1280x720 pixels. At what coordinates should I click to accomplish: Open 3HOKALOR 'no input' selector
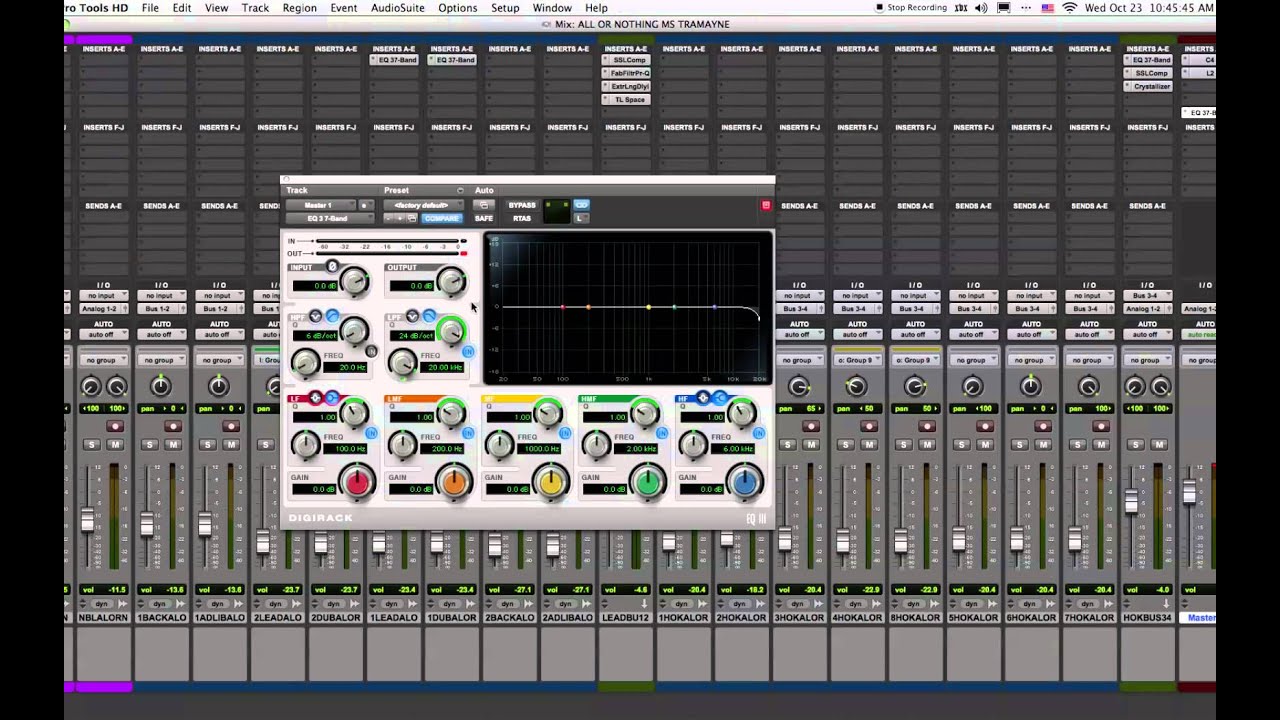tap(799, 296)
